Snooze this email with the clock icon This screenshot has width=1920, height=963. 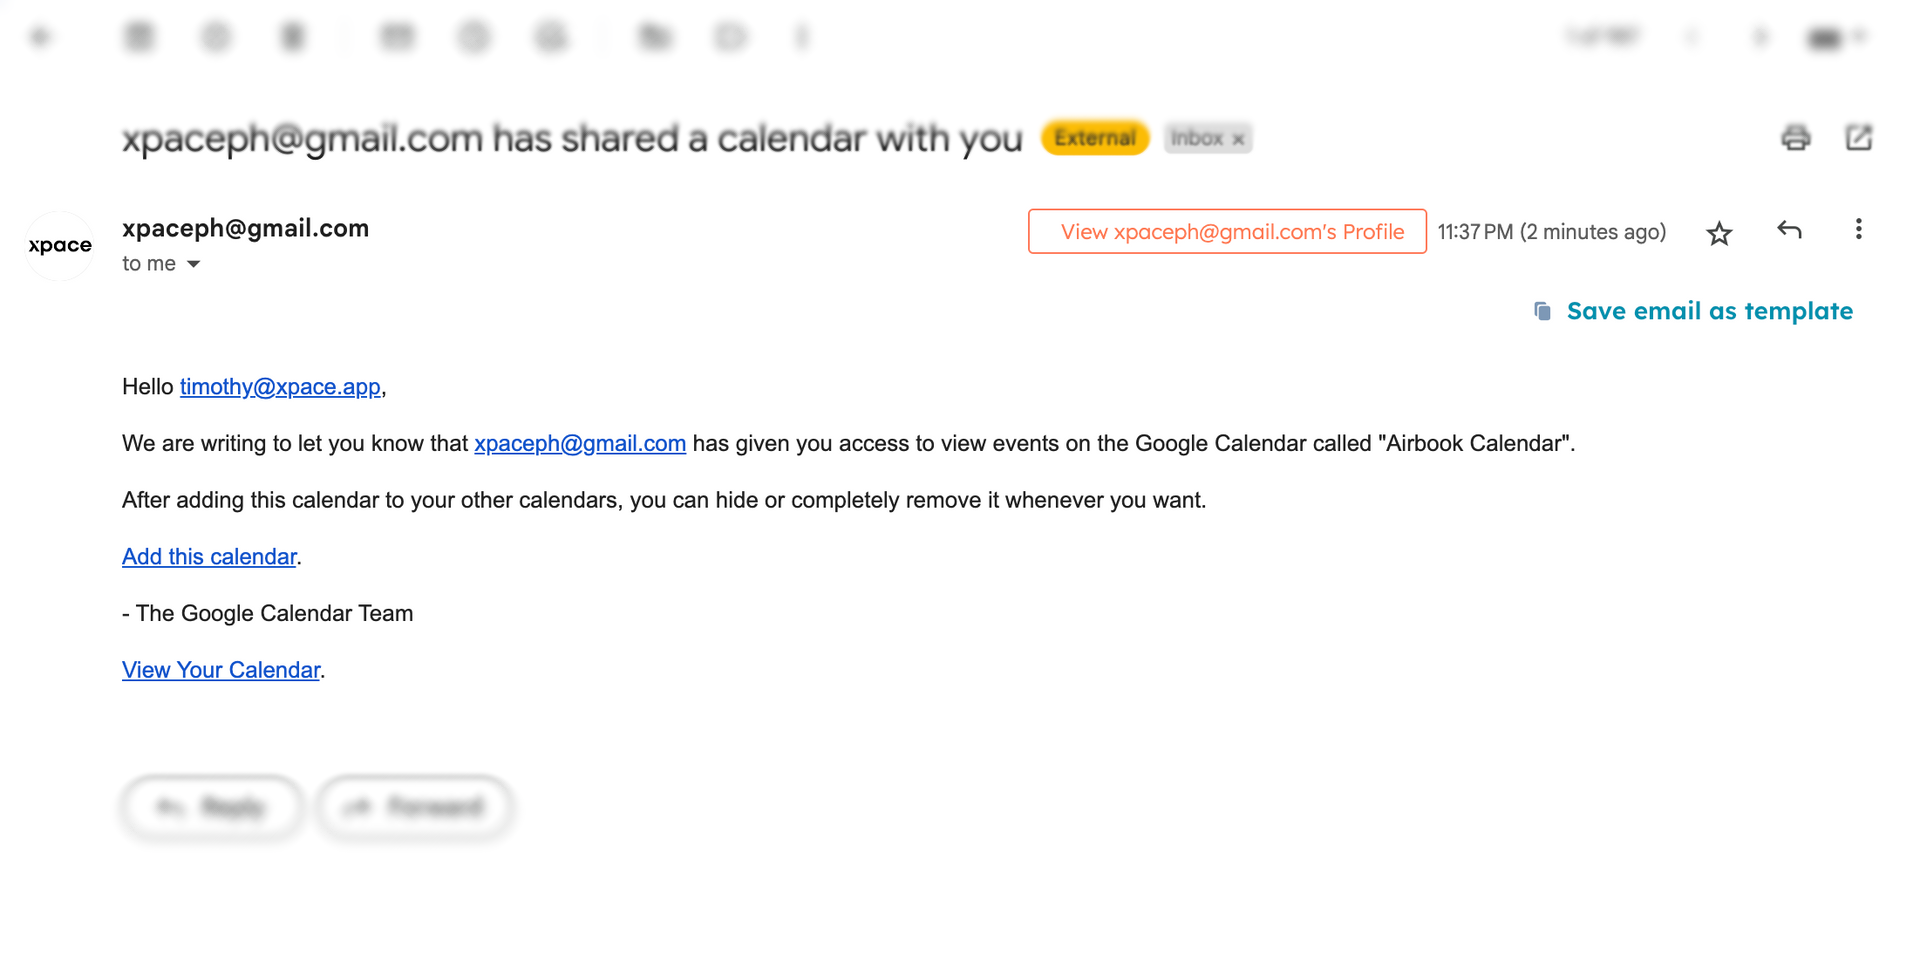point(474,37)
